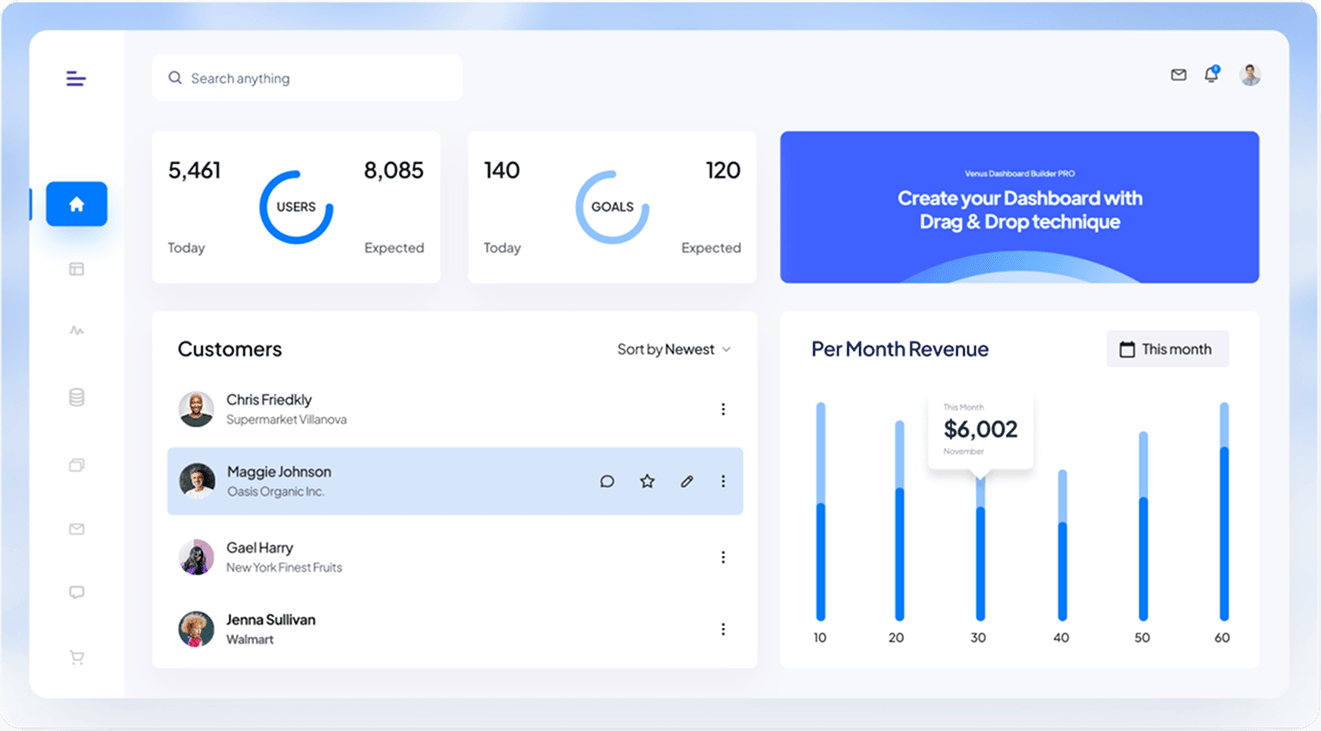
Task: Click Supermarket Villanova company text
Action: 286,420
